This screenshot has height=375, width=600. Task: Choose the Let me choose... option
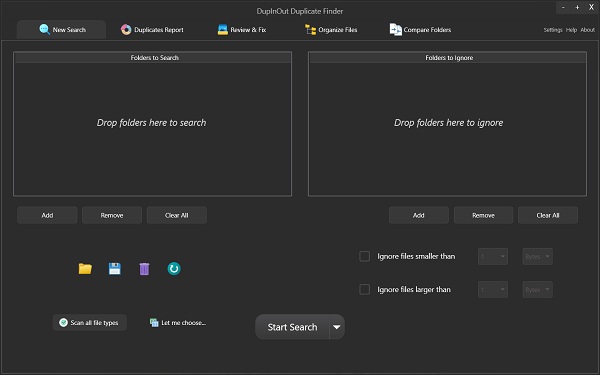[178, 323]
